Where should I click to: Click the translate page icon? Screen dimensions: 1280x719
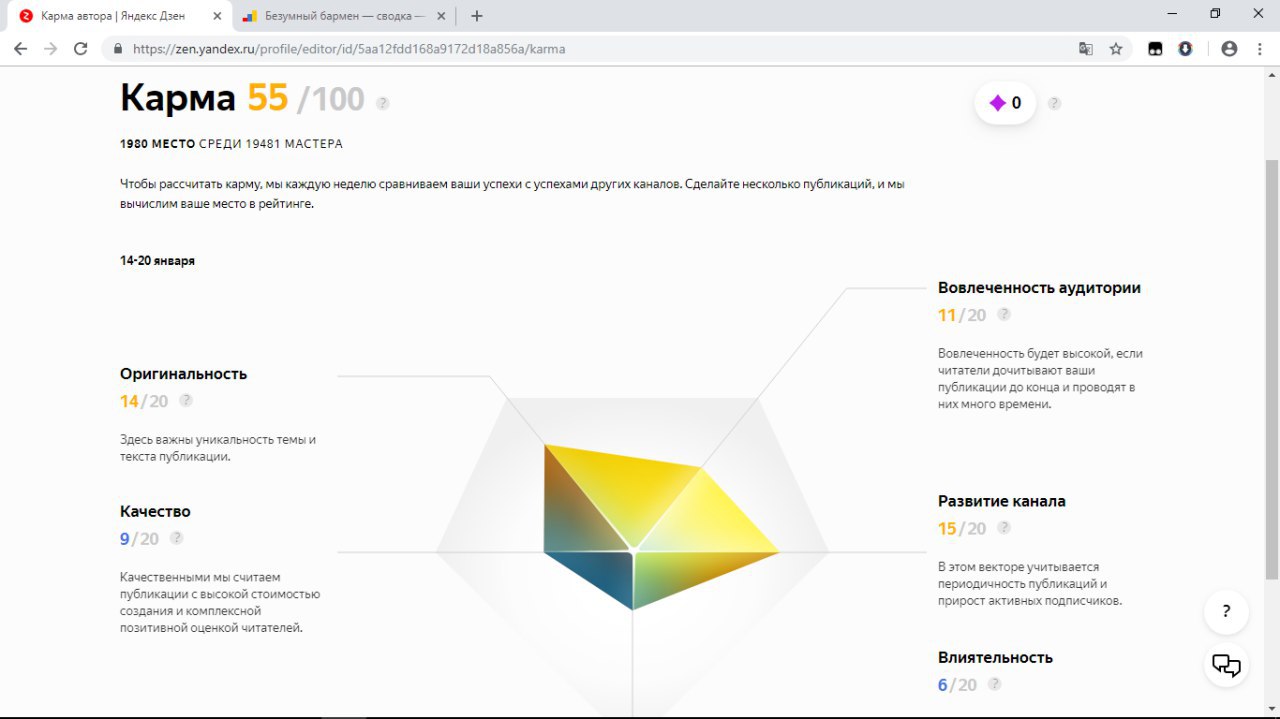(1086, 48)
